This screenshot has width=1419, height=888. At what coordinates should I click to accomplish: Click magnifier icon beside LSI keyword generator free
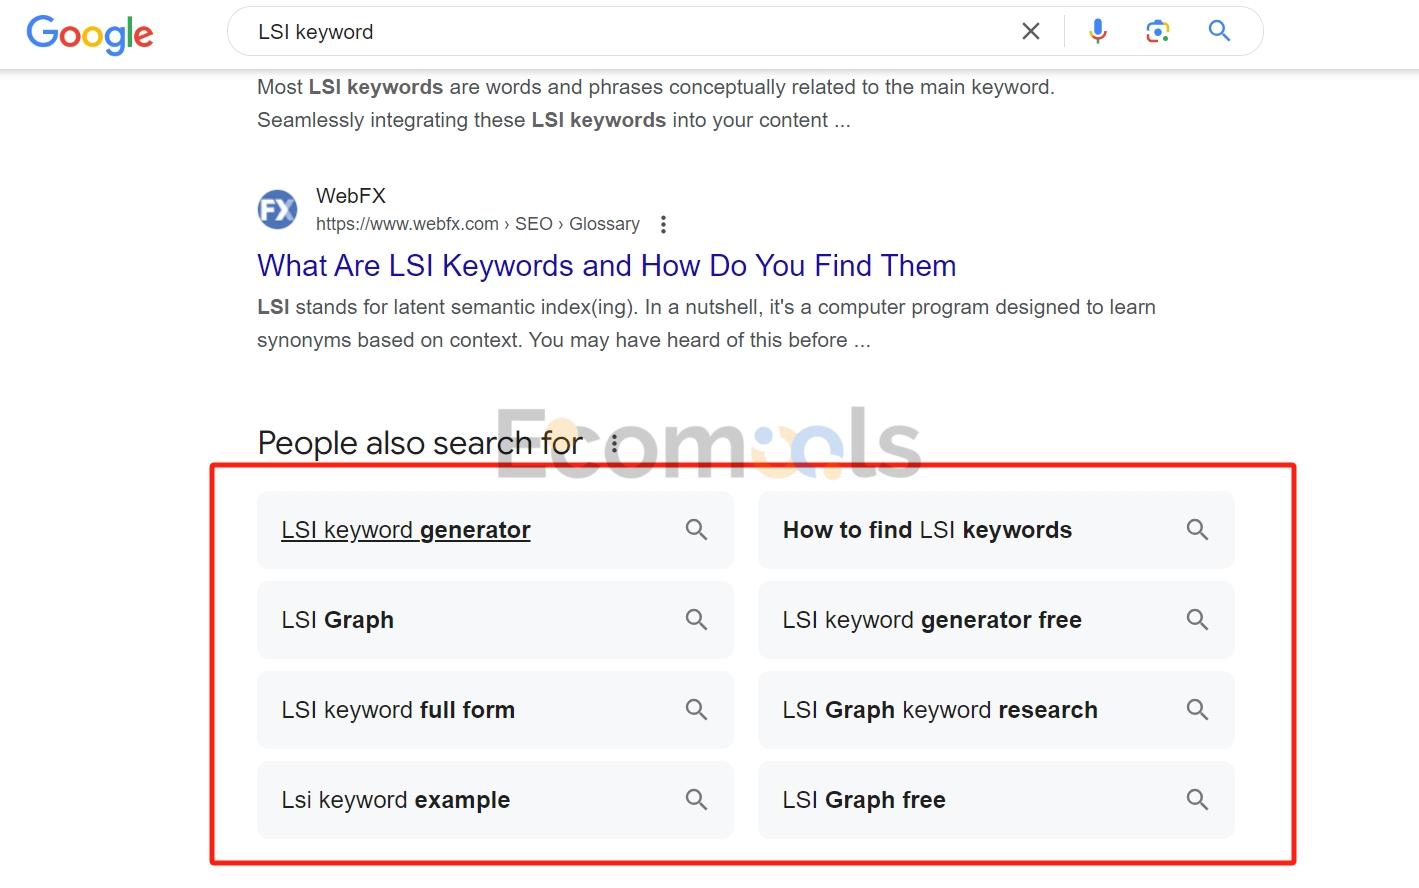pos(1198,620)
